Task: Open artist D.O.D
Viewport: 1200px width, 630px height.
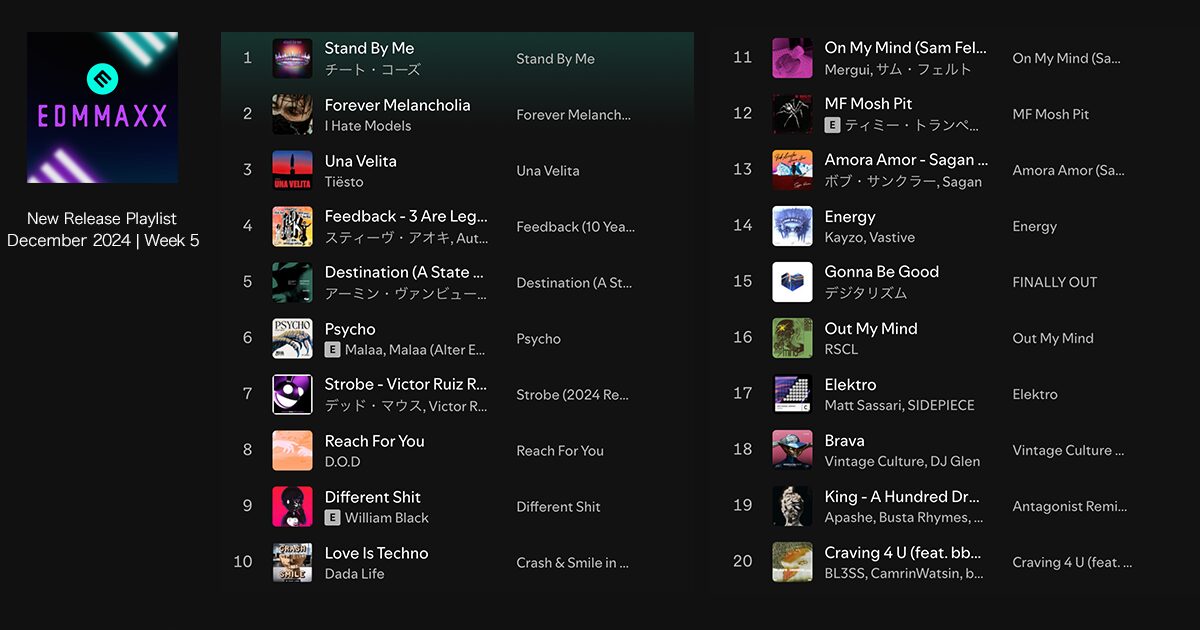Action: tap(342, 462)
